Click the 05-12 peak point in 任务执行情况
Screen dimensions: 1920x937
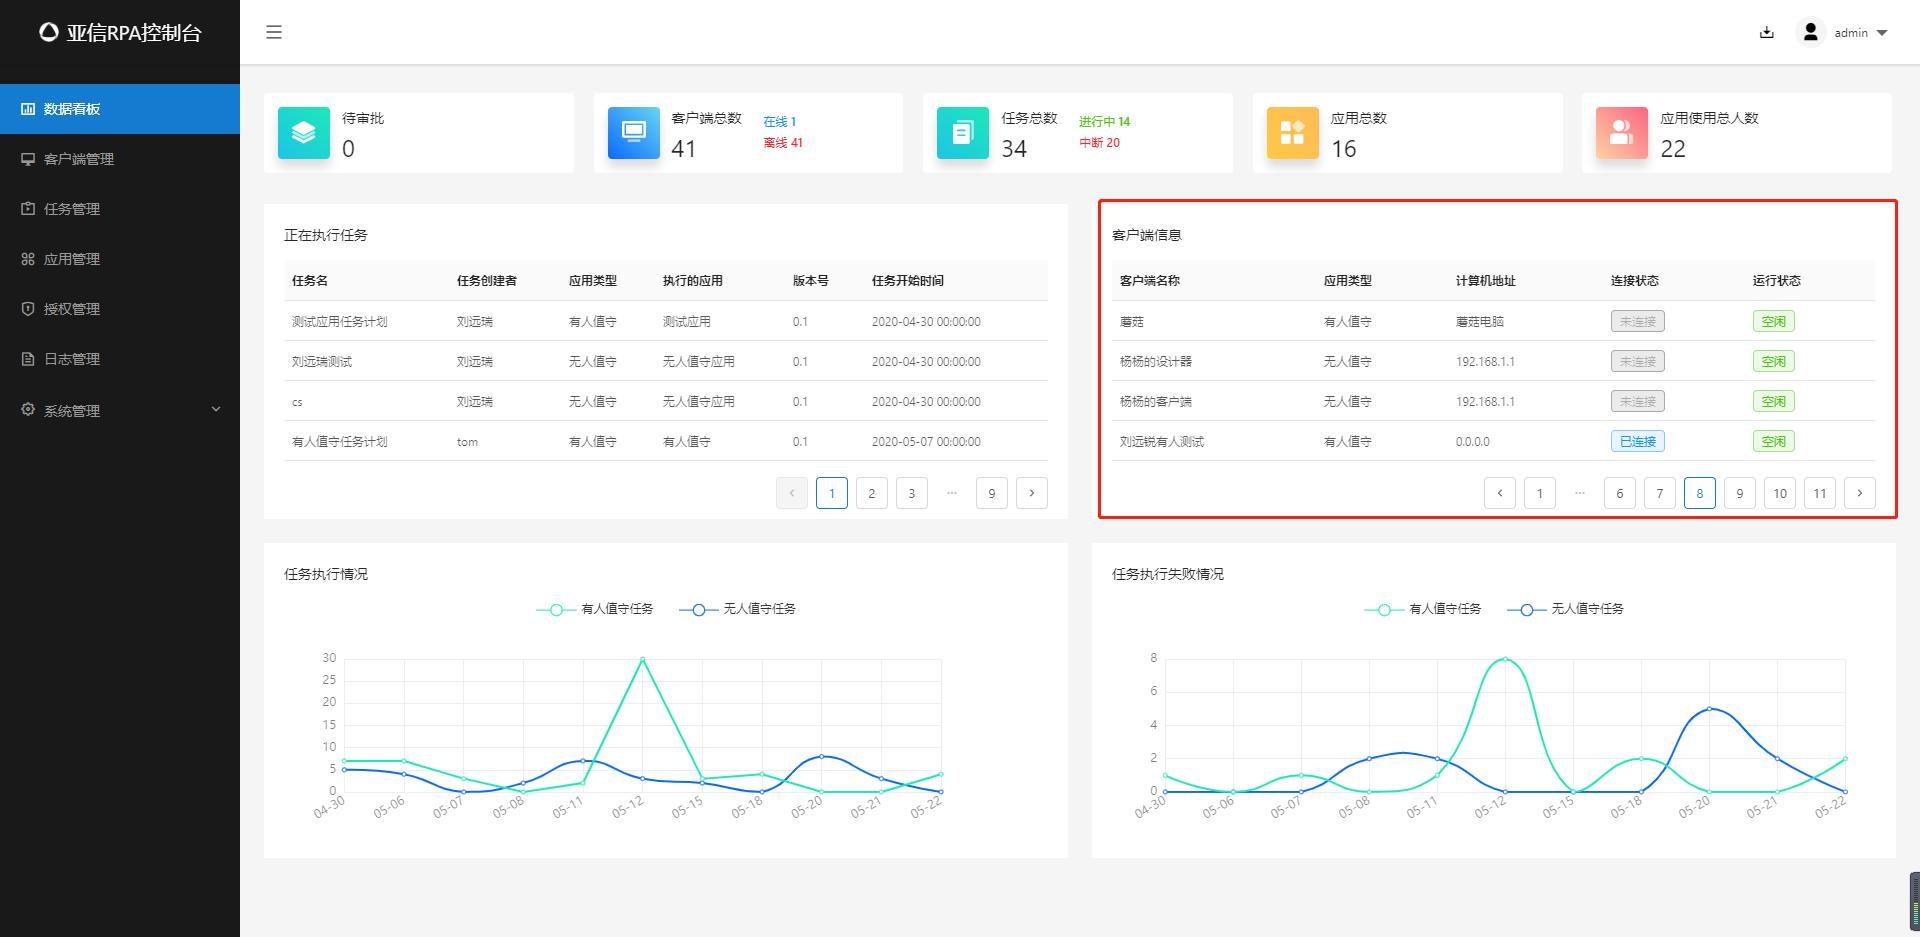[642, 659]
